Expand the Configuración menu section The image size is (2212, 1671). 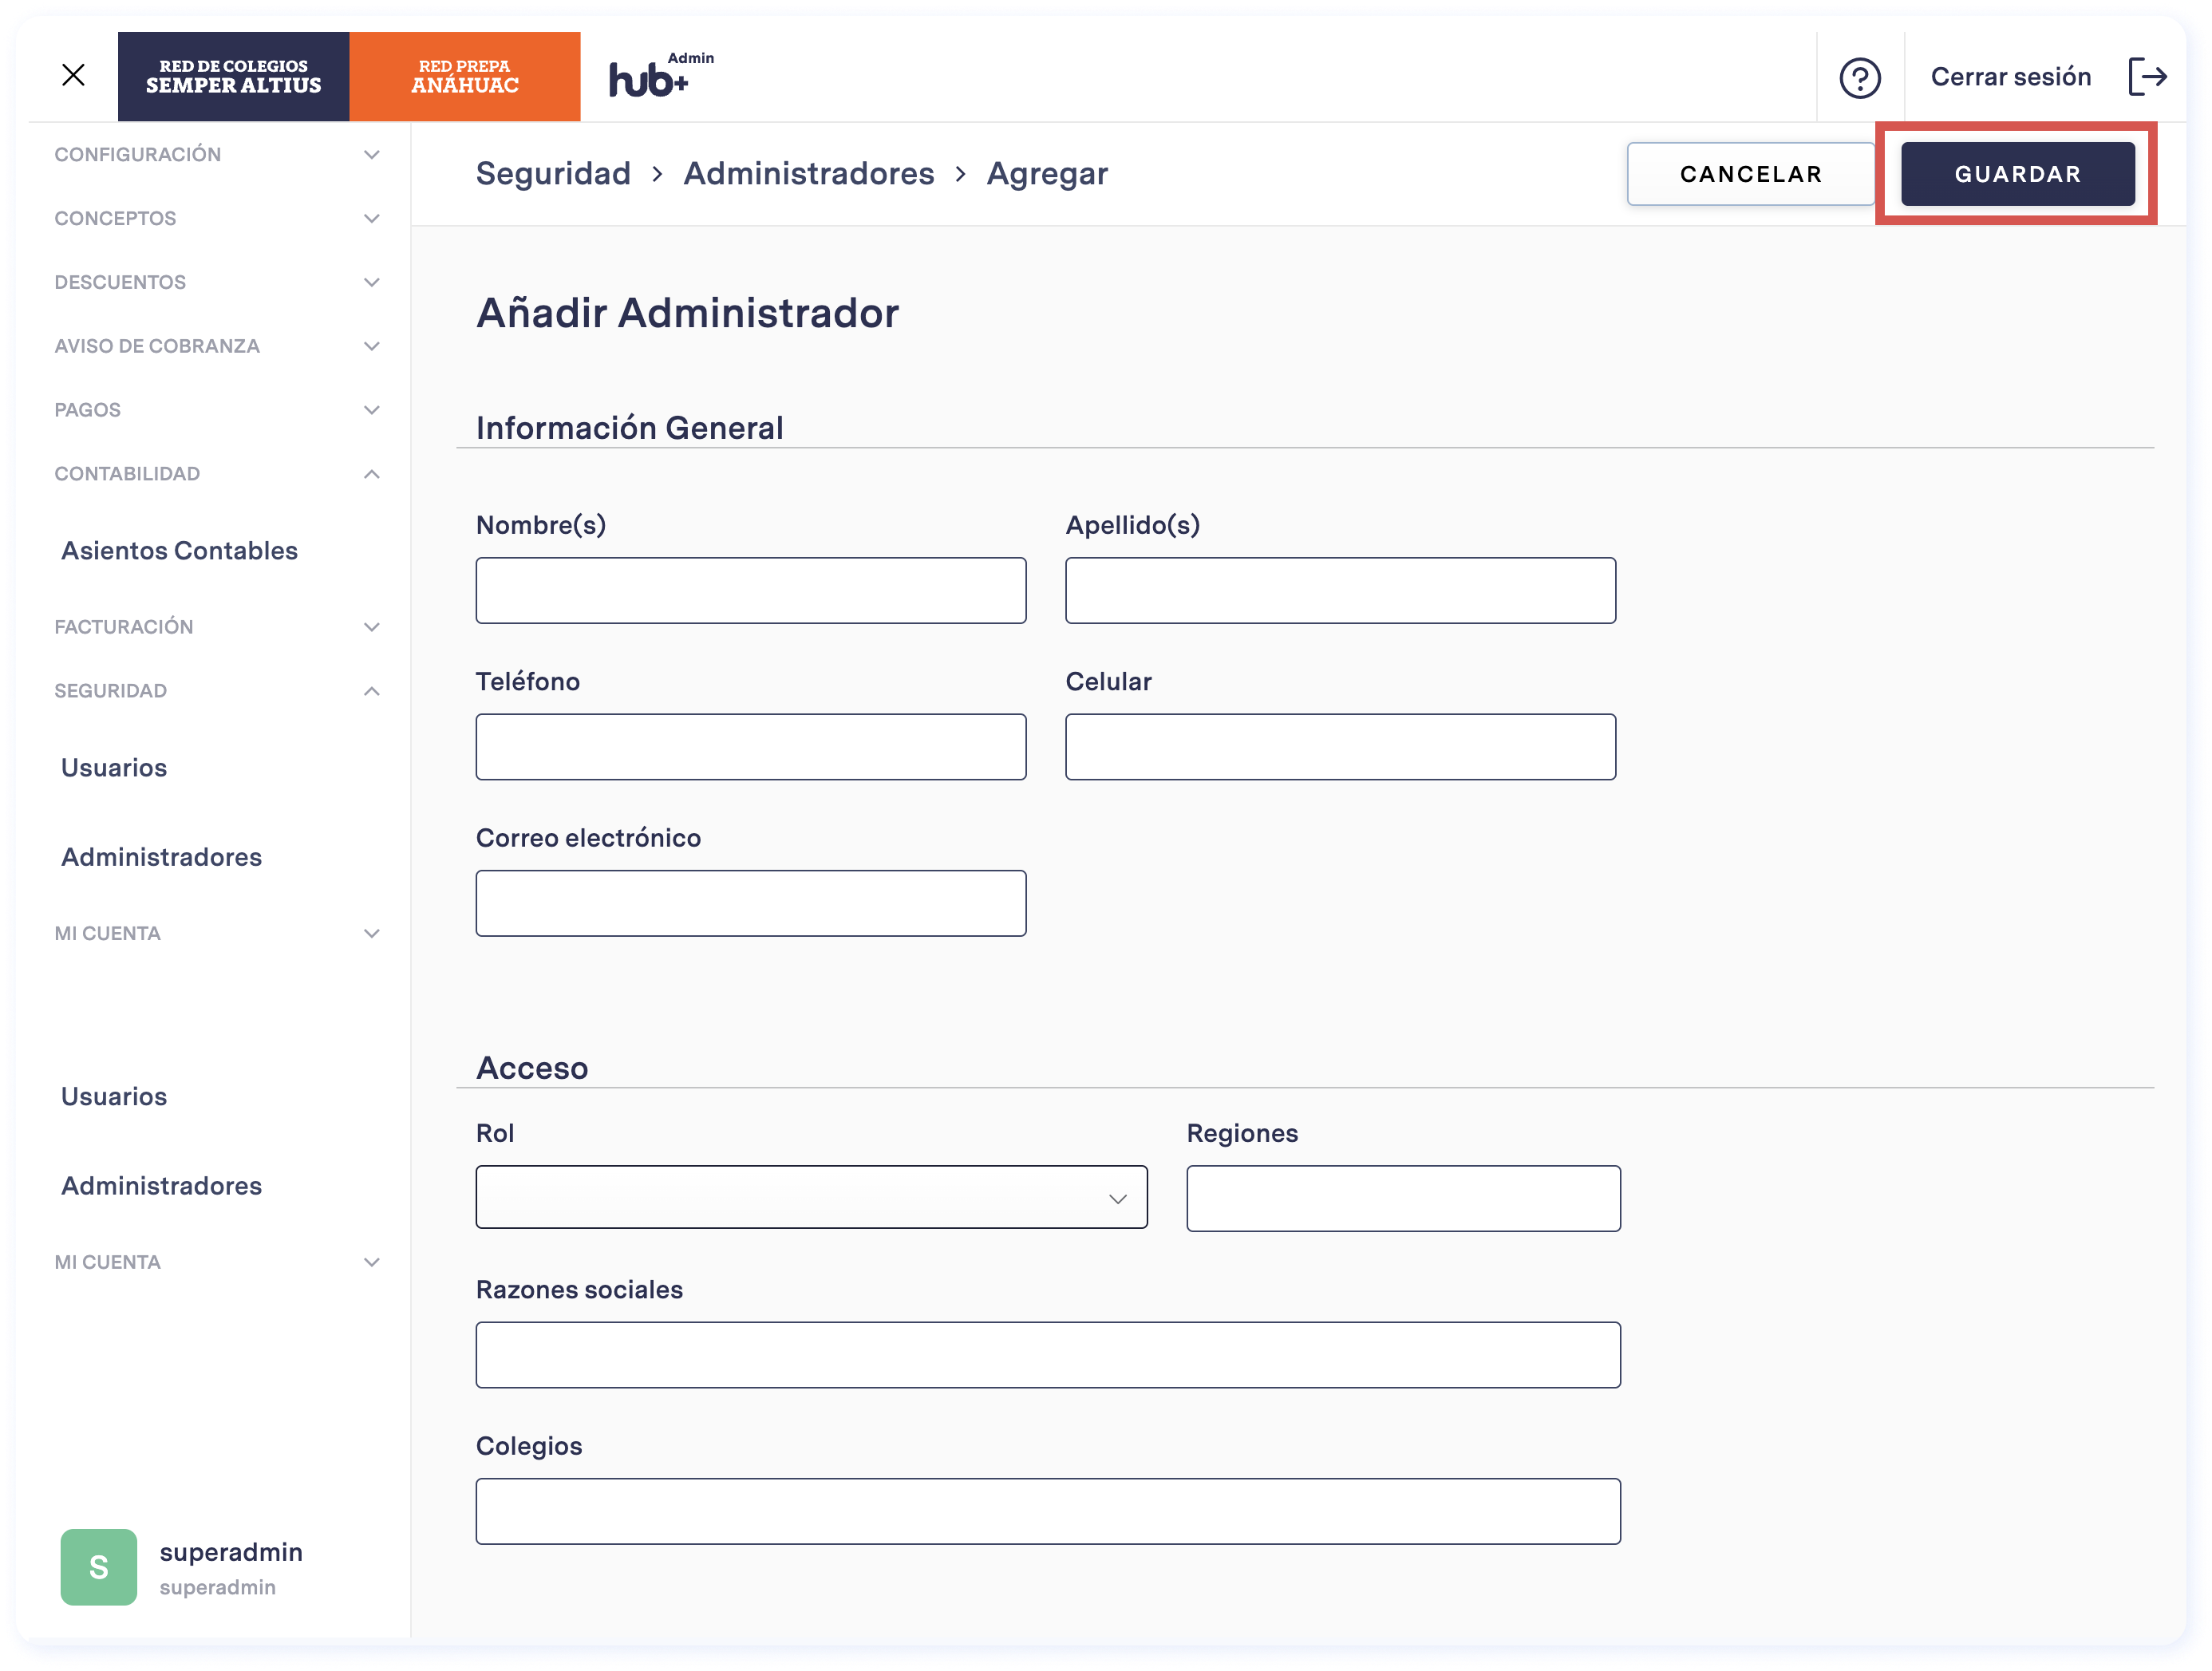(x=217, y=154)
